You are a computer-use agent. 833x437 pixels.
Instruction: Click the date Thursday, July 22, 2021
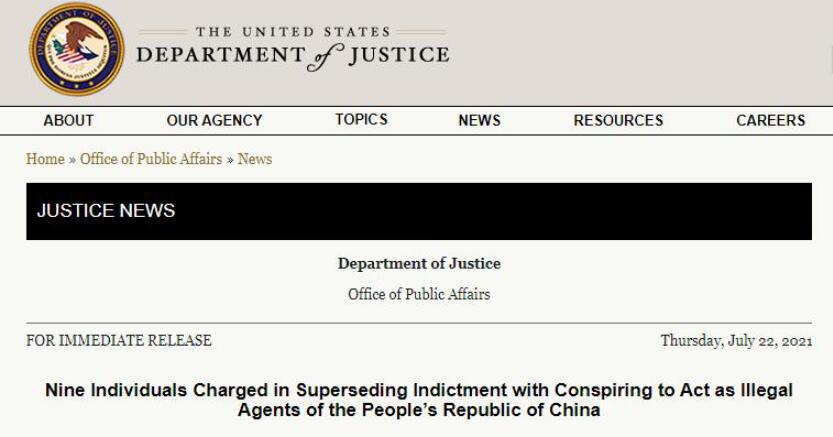[x=736, y=340]
